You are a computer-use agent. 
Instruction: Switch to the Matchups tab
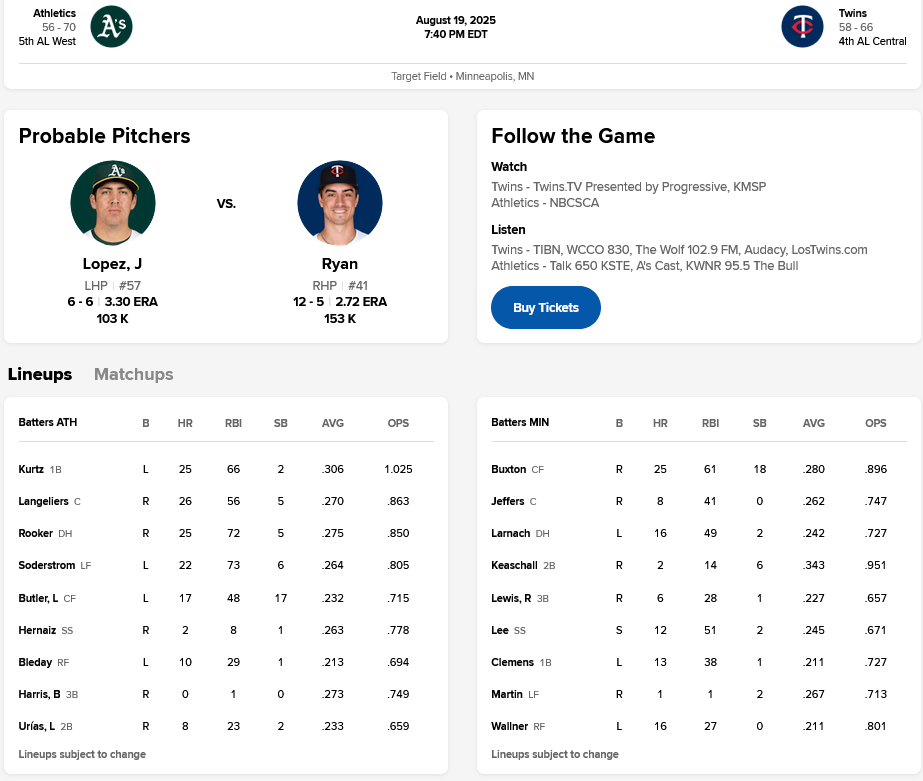(133, 374)
